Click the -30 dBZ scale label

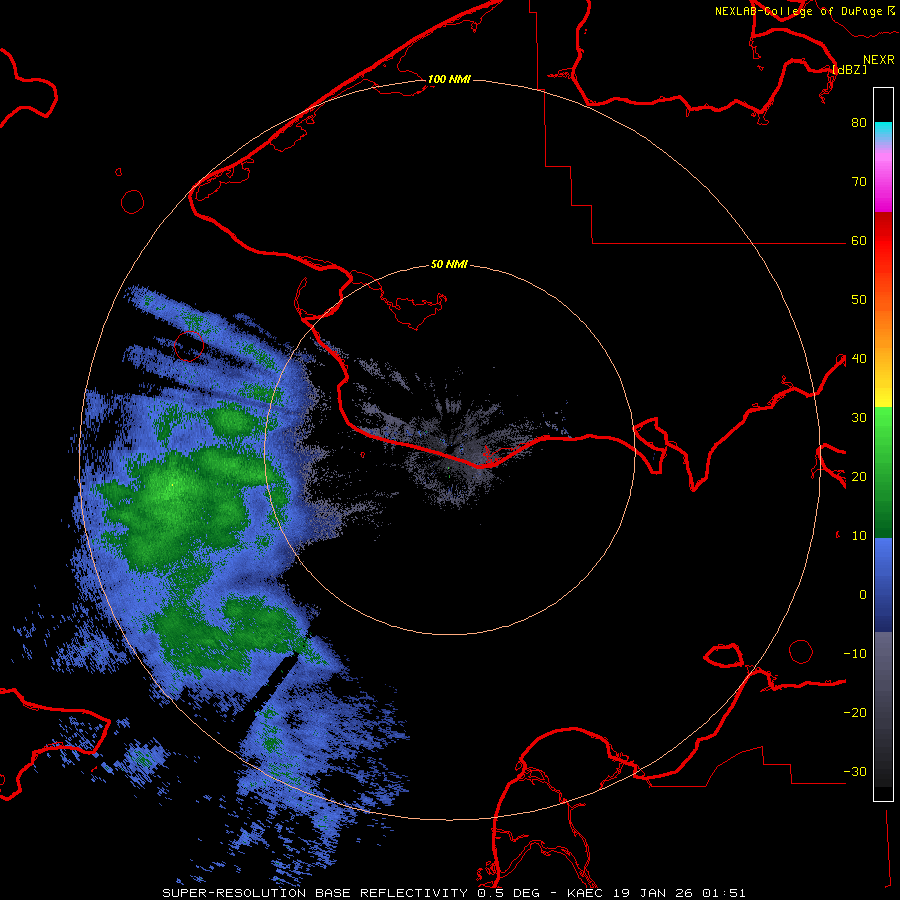tap(855, 772)
